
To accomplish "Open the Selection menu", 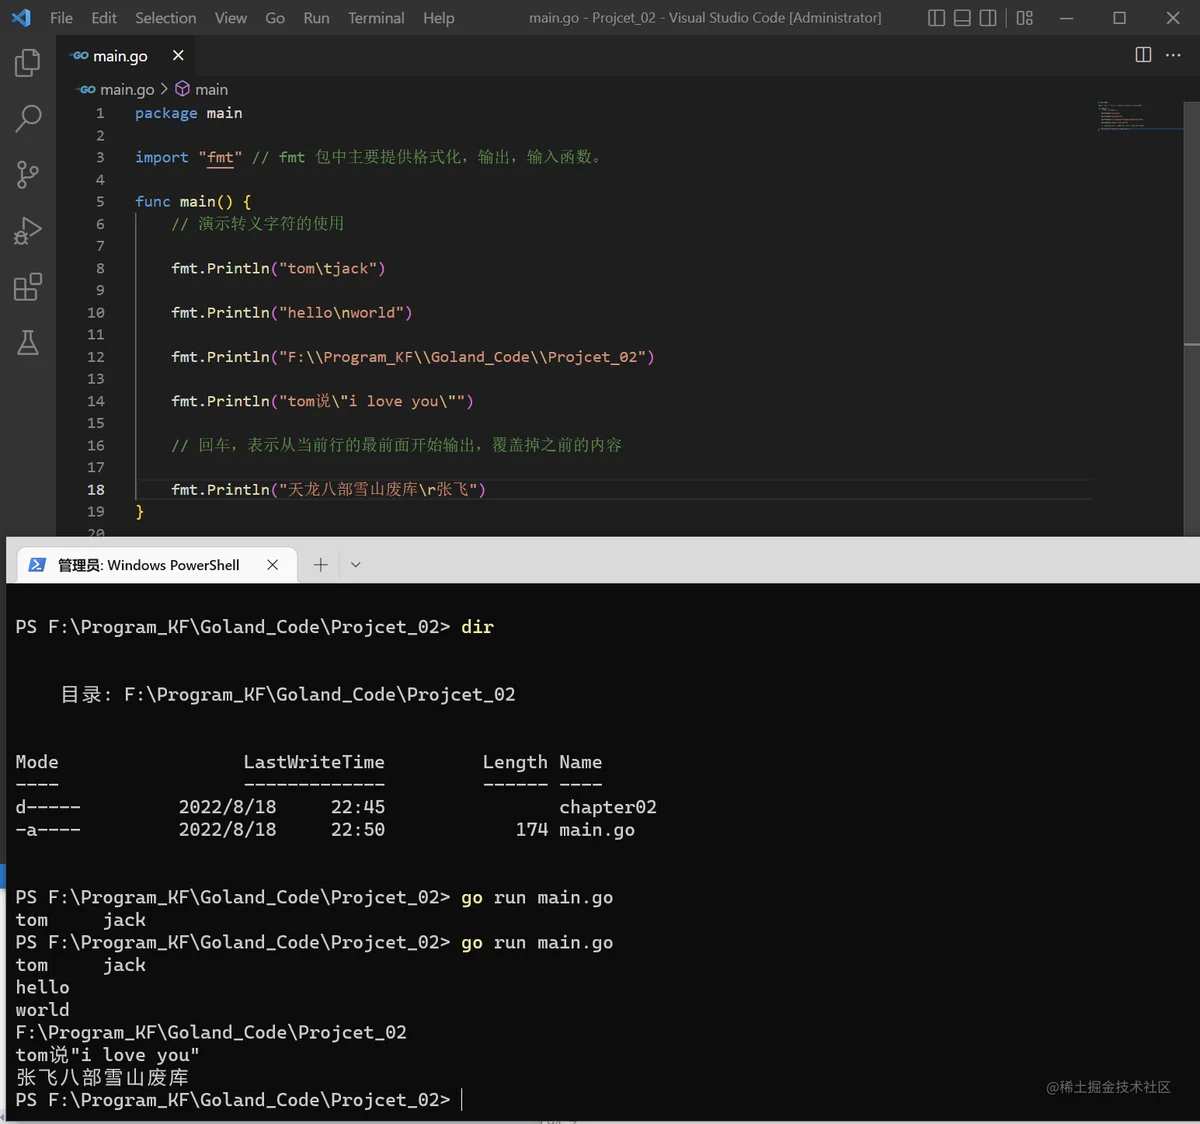I will (166, 18).
